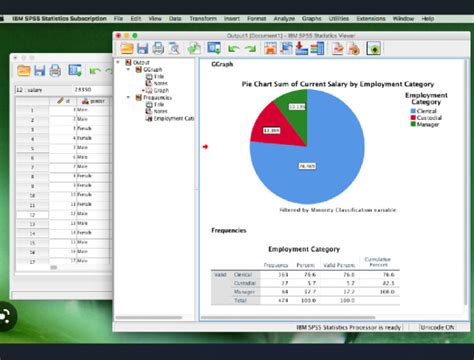Collapse the Output root node in outline
The width and height of the screenshot is (474, 360).
[118, 62]
